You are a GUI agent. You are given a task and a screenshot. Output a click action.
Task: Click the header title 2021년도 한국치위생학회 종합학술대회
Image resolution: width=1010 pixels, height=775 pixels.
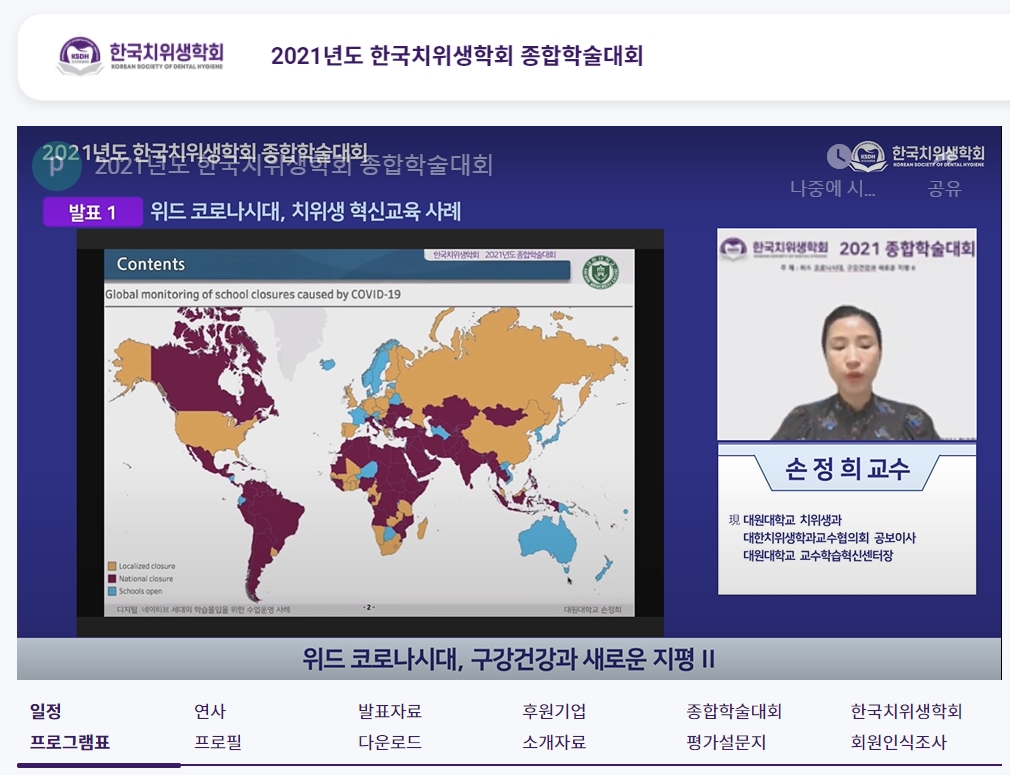click(456, 56)
